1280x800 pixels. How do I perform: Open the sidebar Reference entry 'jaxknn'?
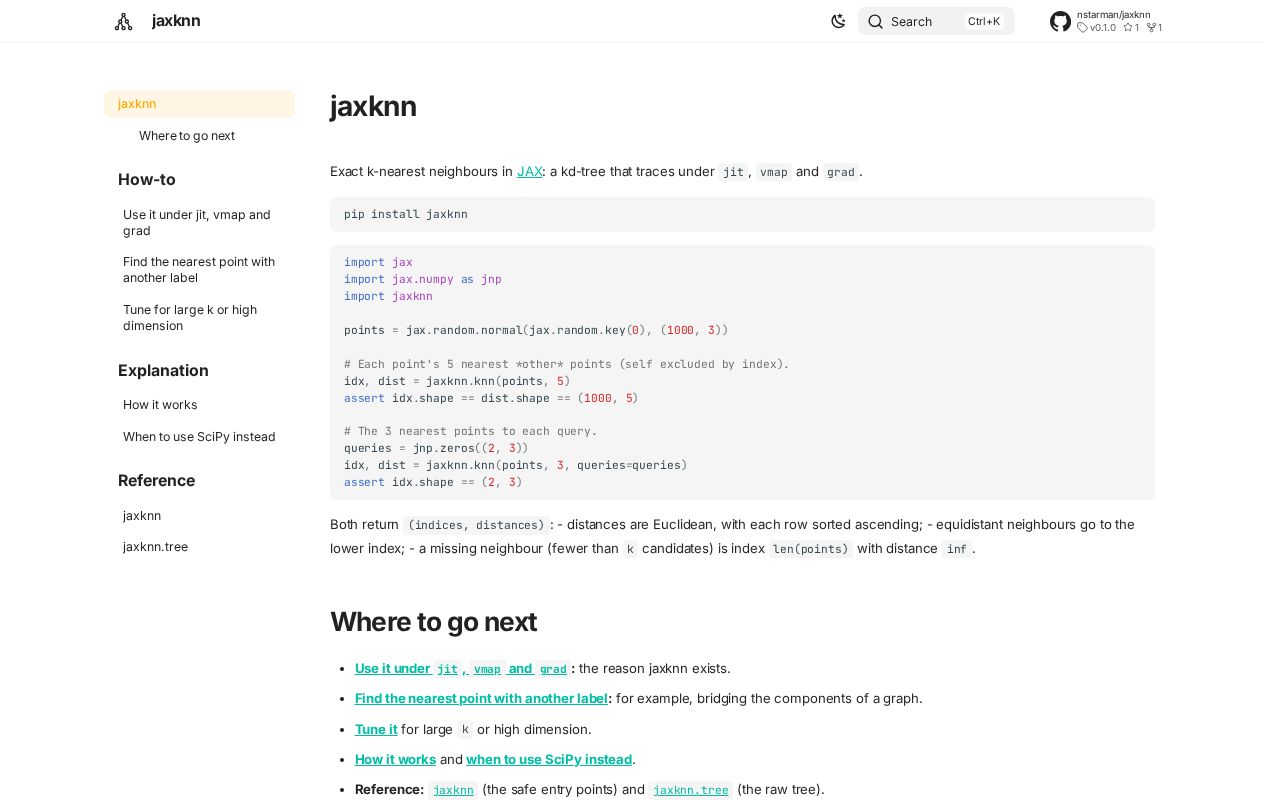click(142, 516)
